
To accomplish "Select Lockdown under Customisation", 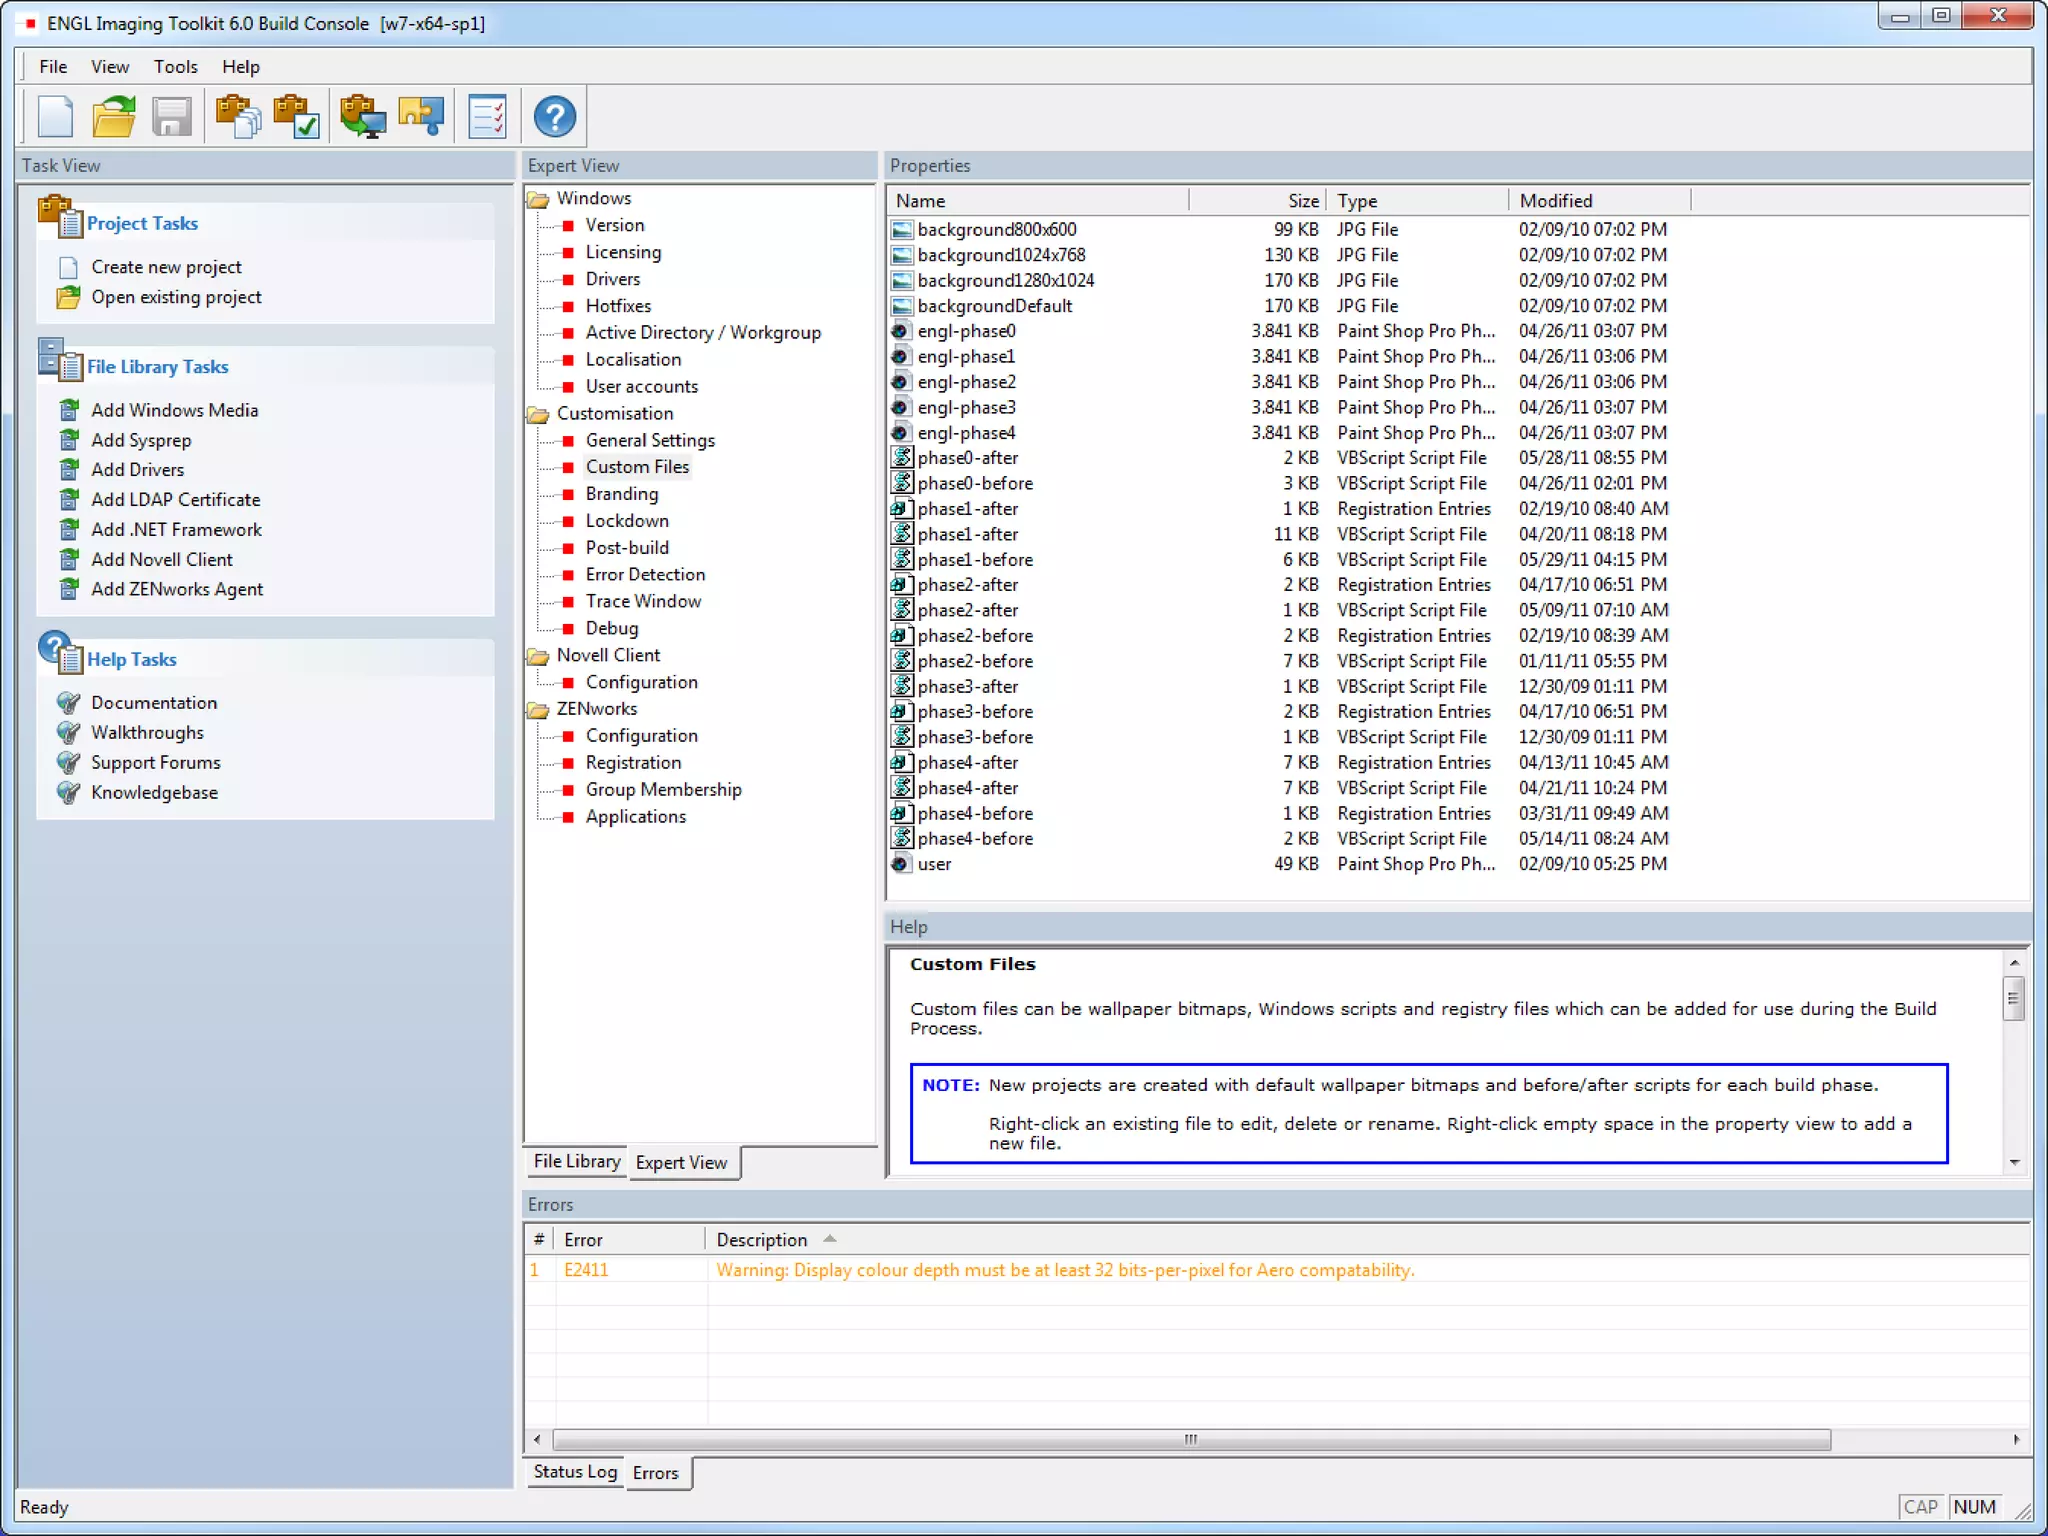I will (x=626, y=521).
